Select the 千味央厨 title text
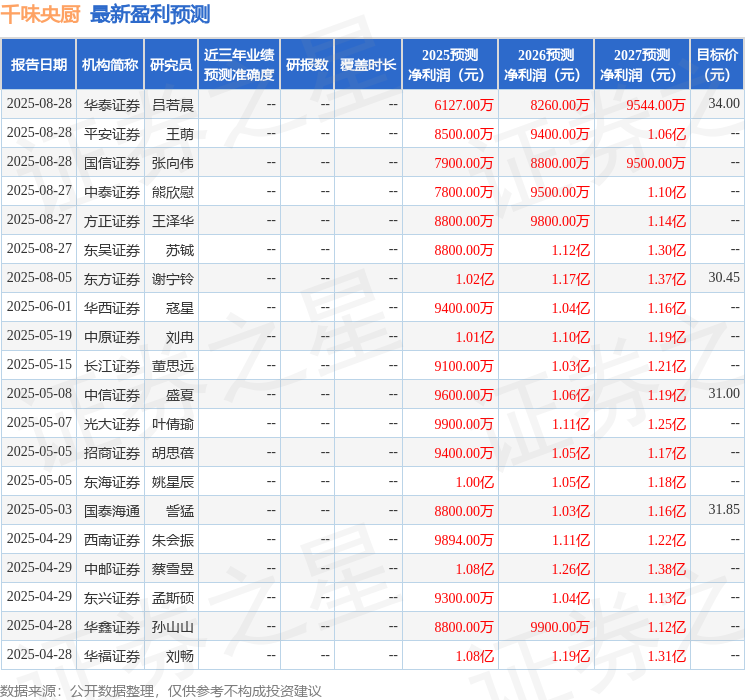 (x=40, y=14)
